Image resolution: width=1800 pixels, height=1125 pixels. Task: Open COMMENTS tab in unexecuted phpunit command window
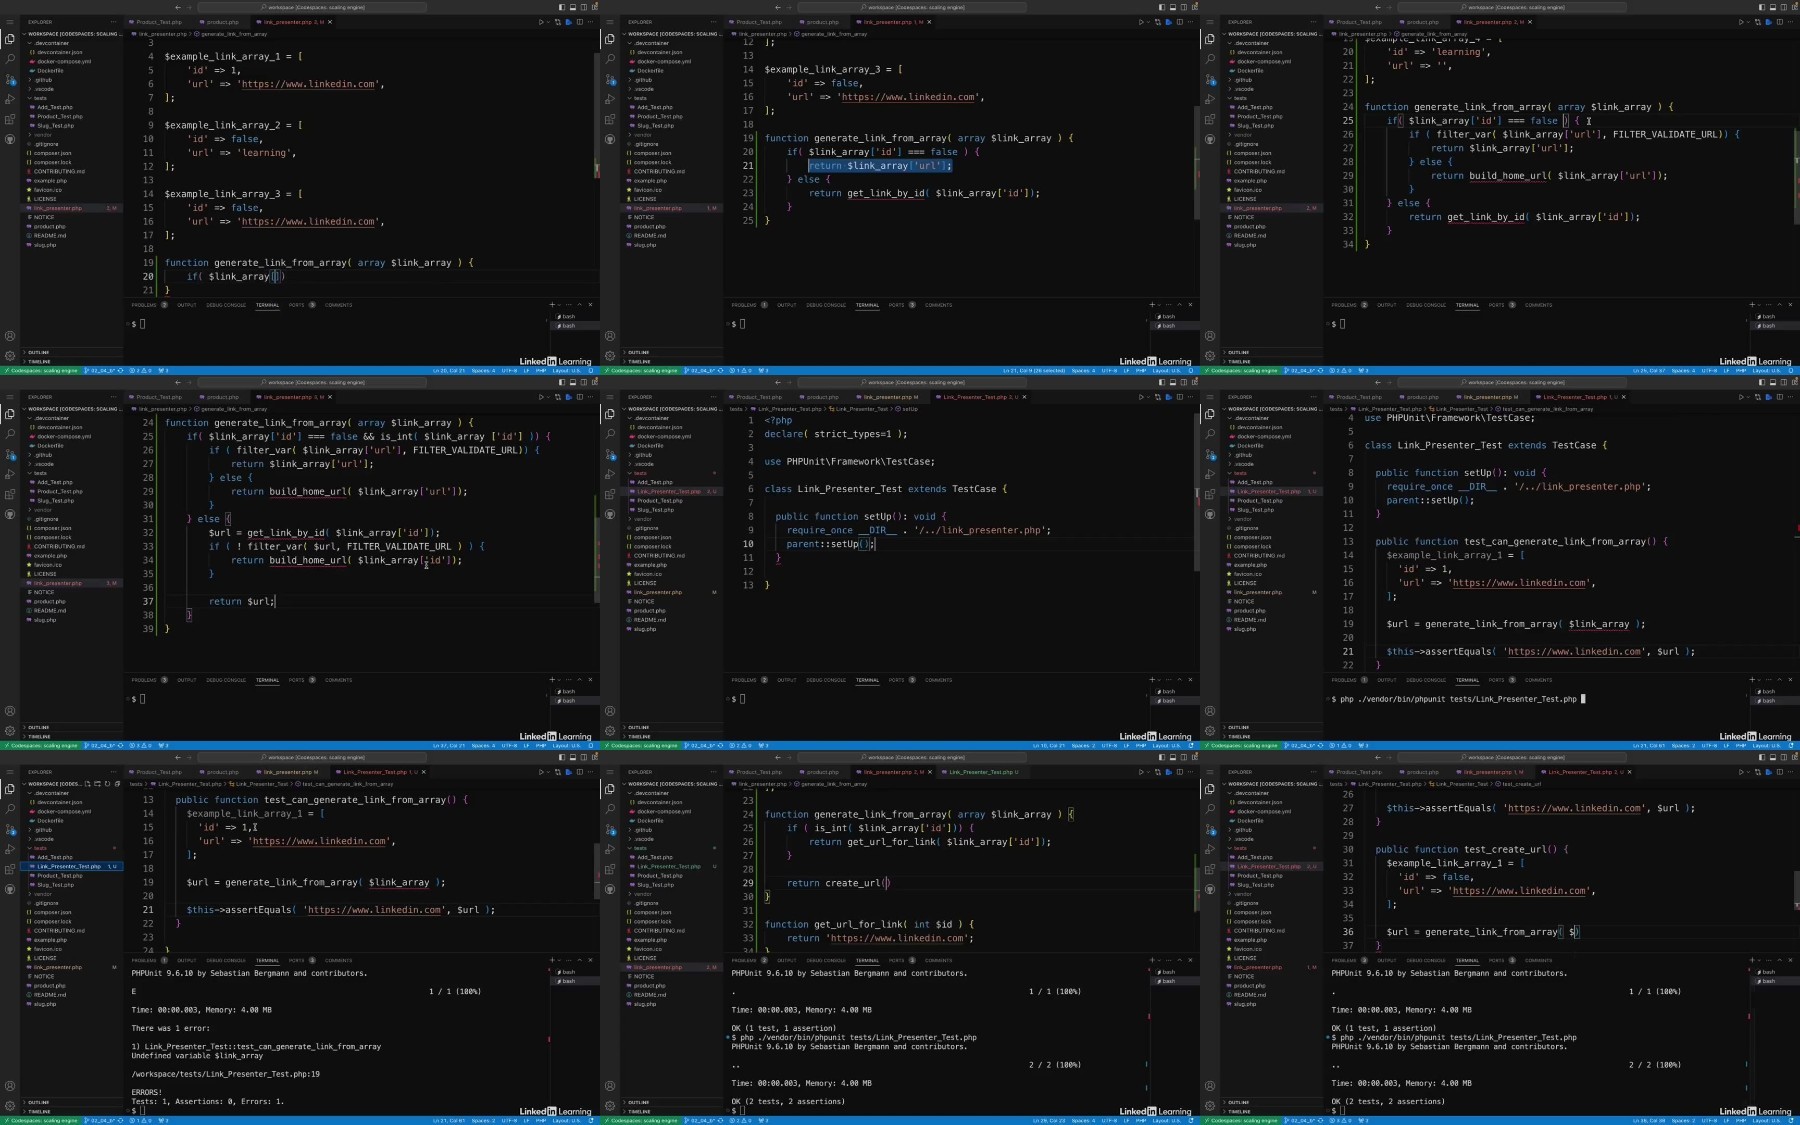tap(1538, 680)
